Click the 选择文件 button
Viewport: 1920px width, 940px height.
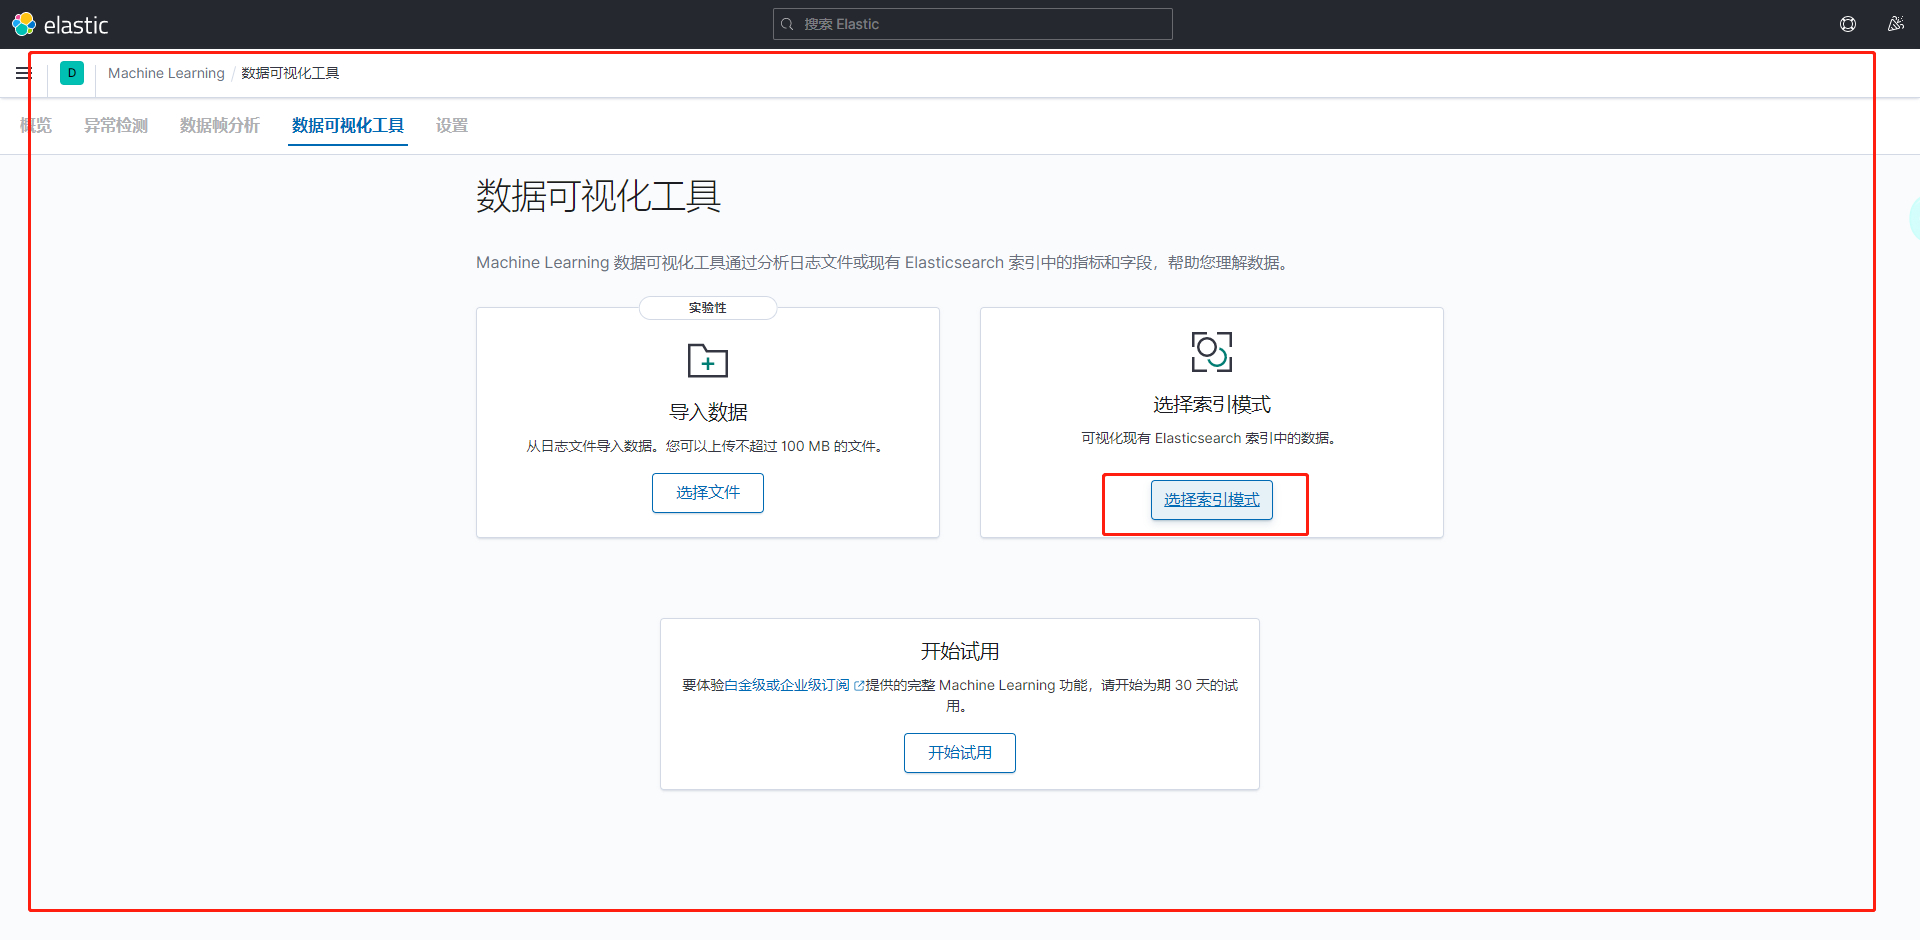[x=708, y=493]
